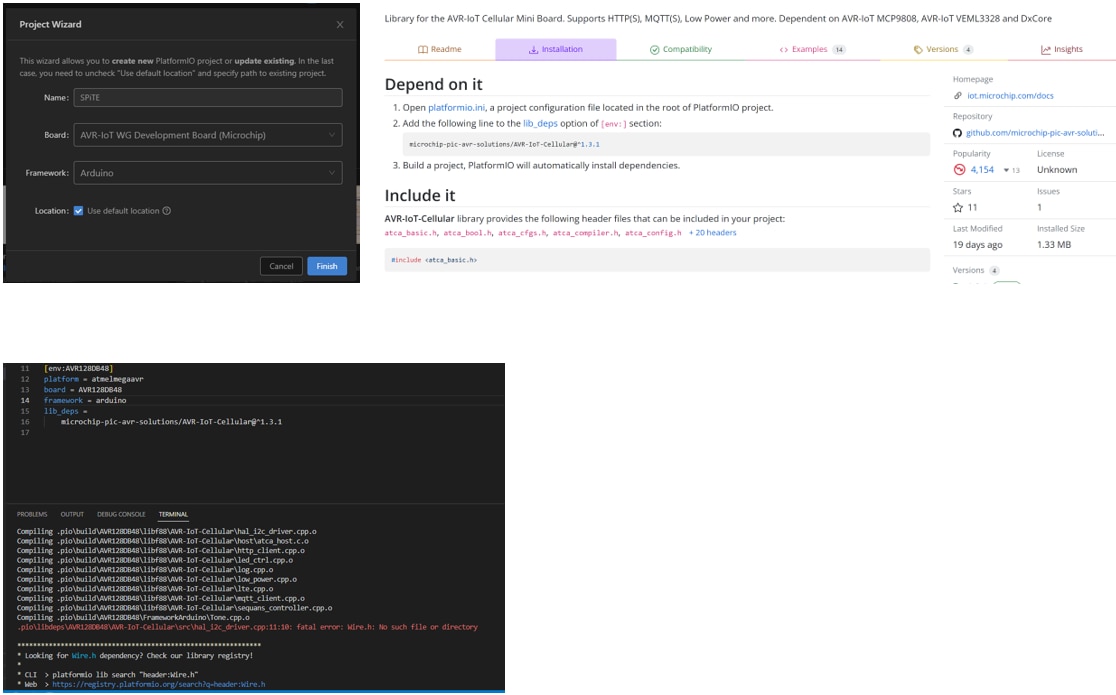The image size is (1116, 695).
Task: Click the framework = arduino line
Action: click(85, 401)
